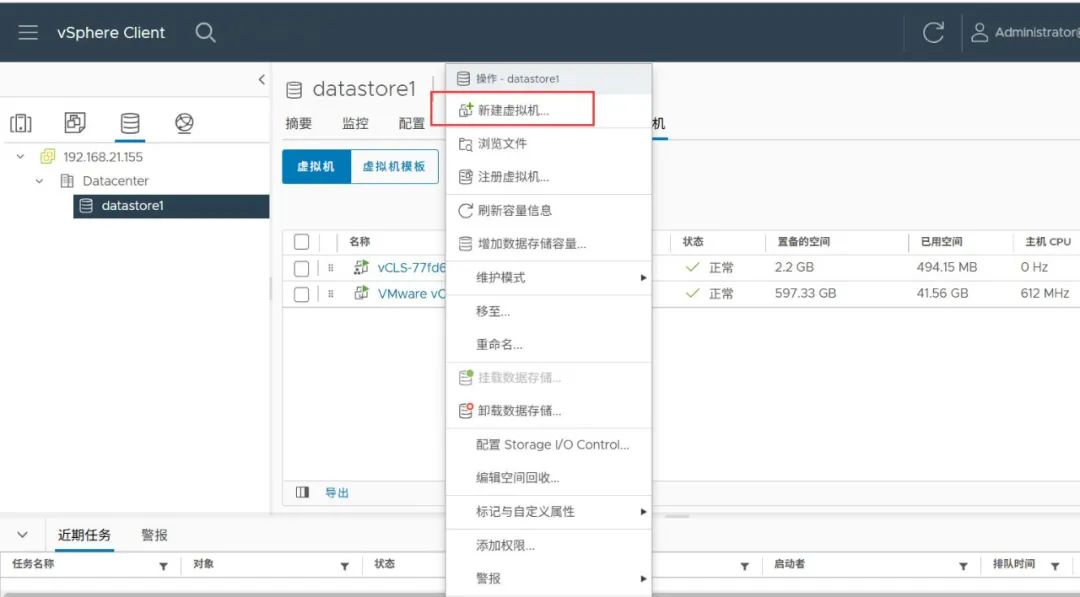Screen dimensions: 1080x597
Task: Choose 编辑空间回收... from context menu
Action: tap(548, 478)
